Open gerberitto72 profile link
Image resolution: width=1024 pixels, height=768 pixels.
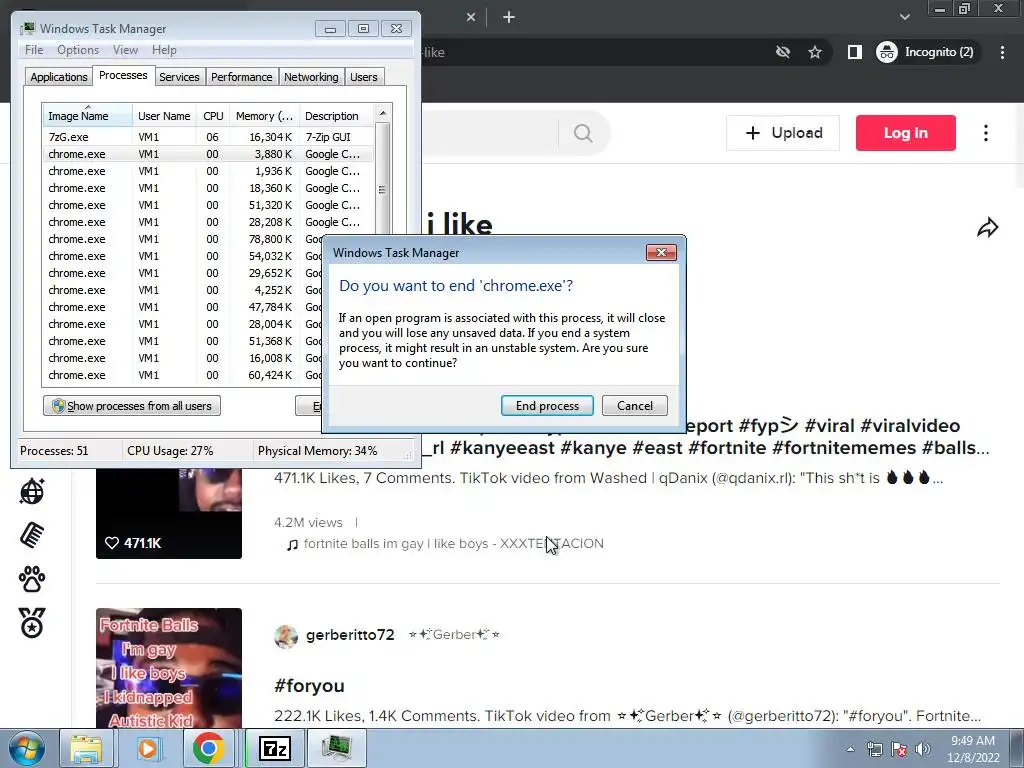(x=349, y=635)
